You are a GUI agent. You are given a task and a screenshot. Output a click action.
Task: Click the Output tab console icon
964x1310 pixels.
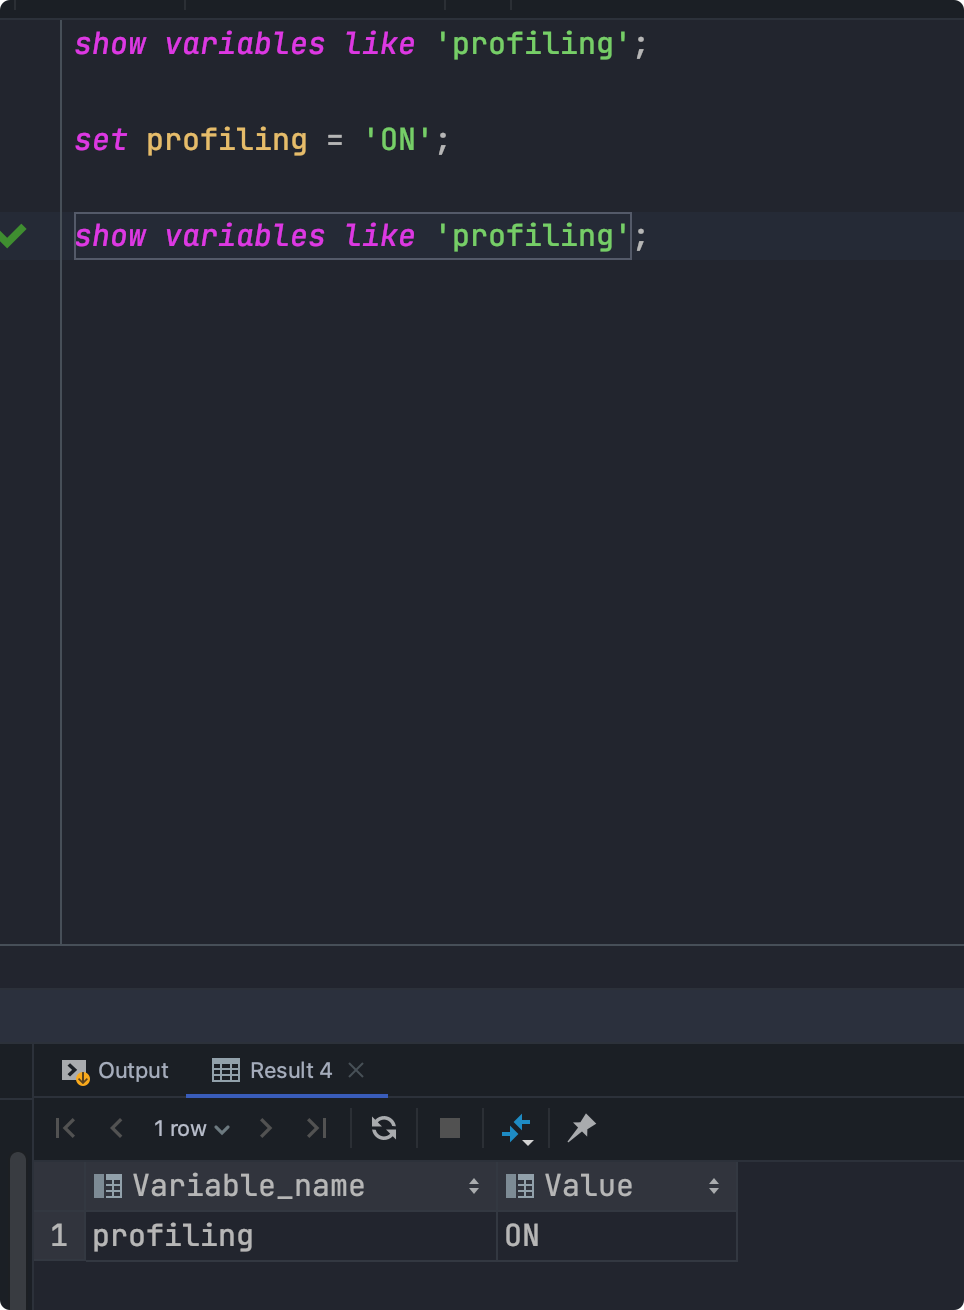tap(75, 1072)
